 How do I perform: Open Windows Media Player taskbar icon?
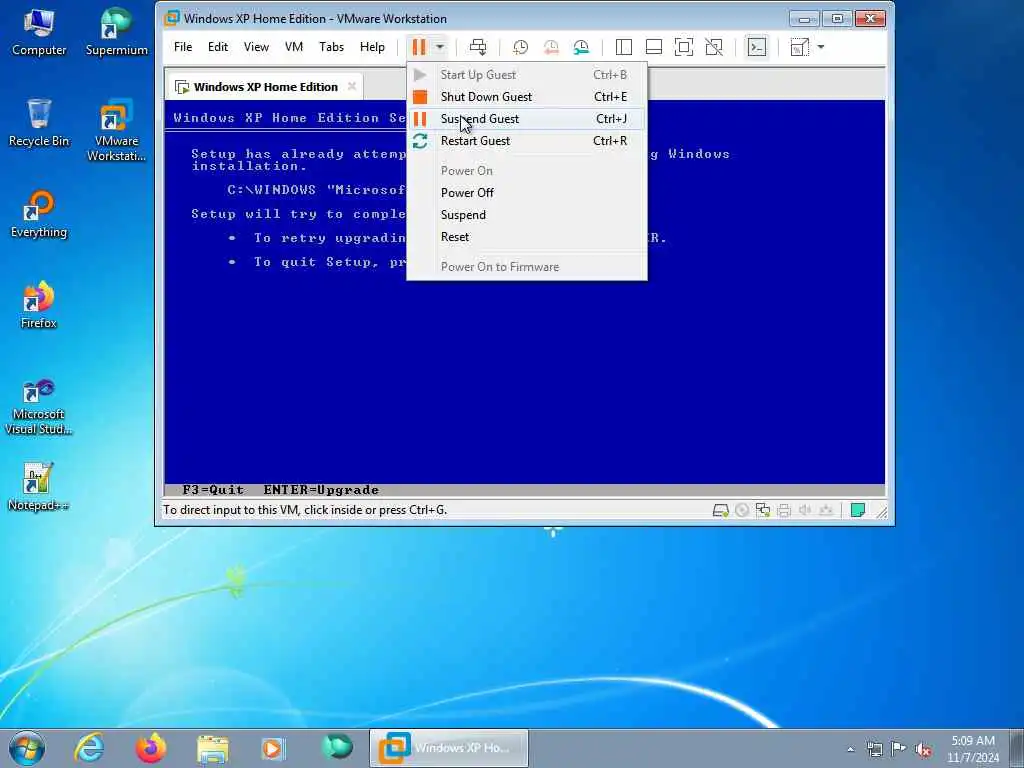pyautogui.click(x=273, y=748)
